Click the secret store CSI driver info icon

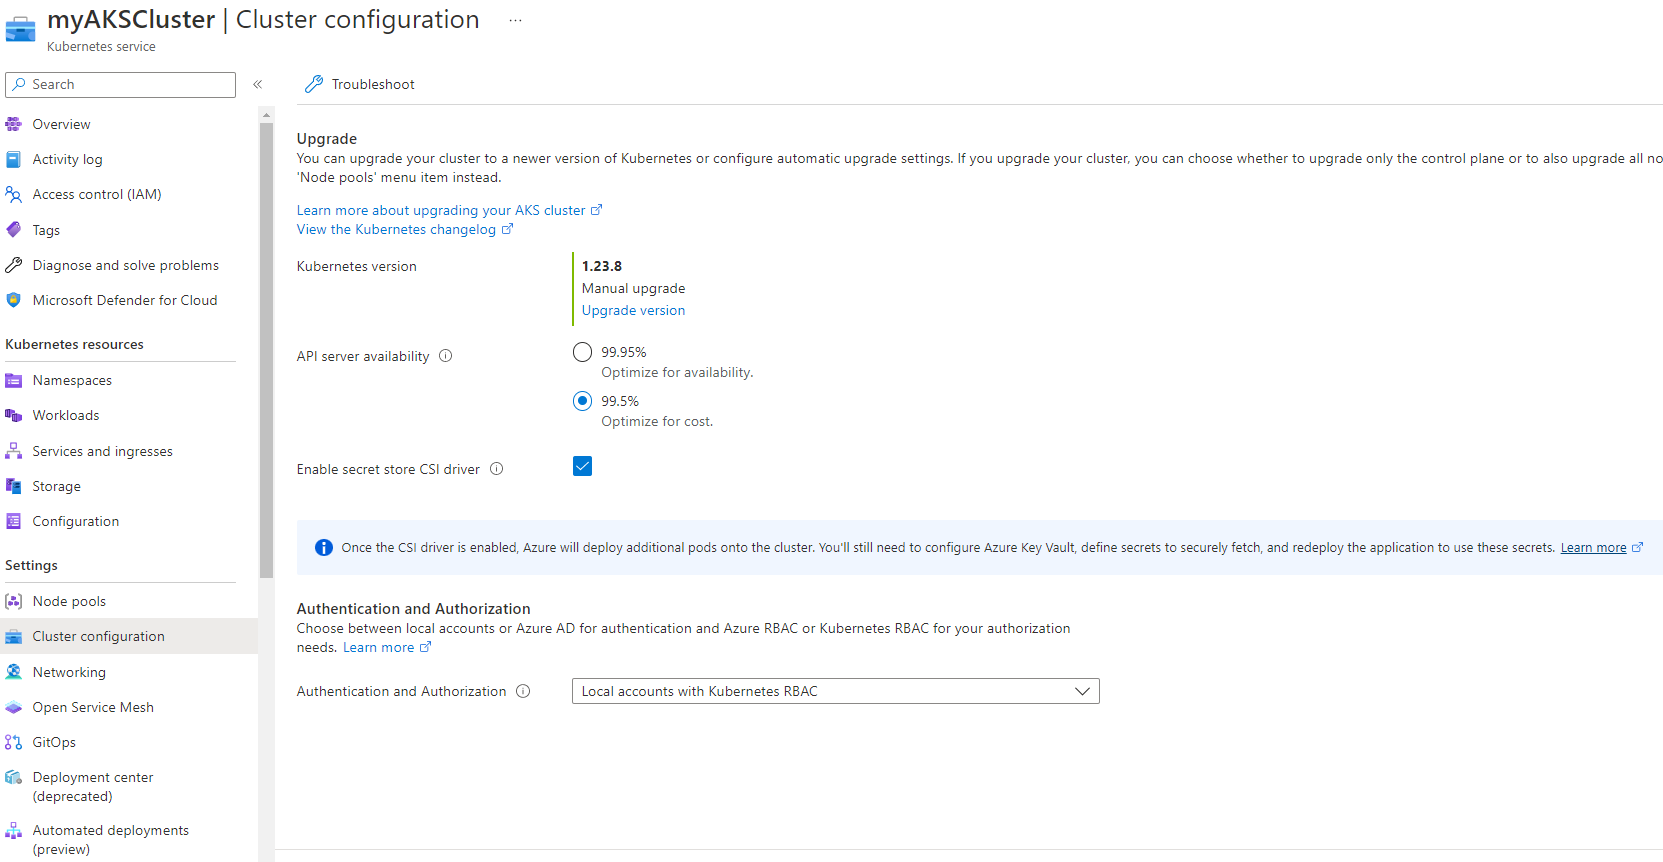497,469
